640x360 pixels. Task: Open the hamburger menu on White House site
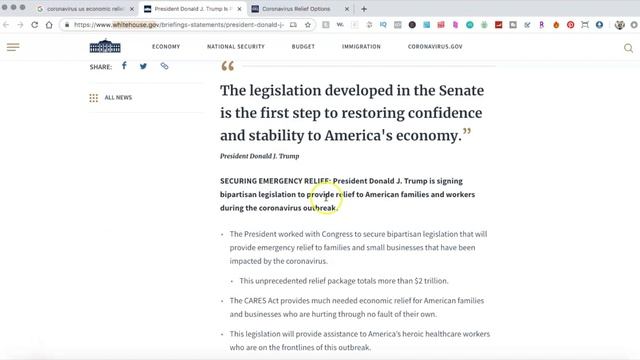click(13, 47)
